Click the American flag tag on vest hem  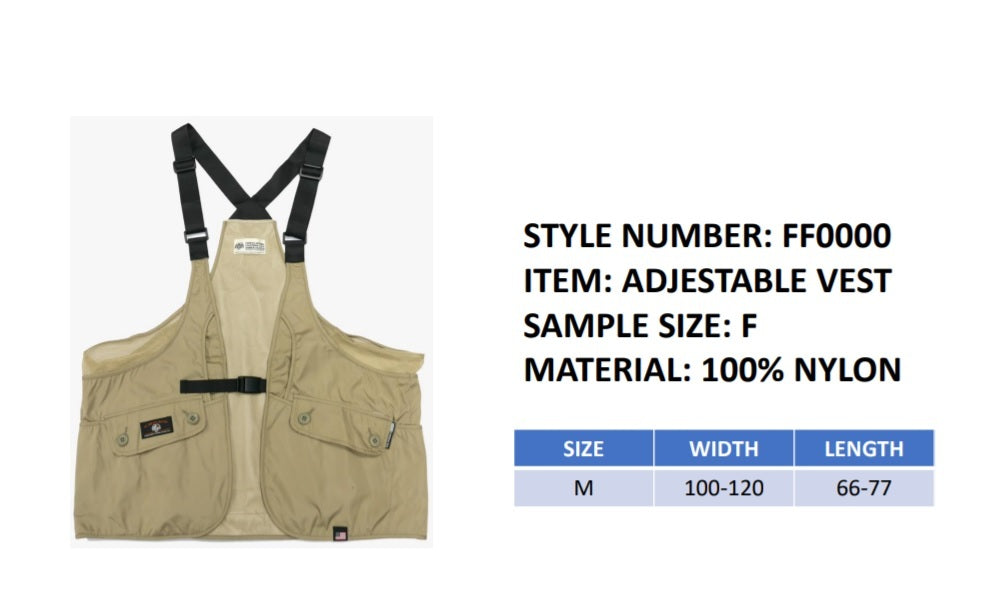pyautogui.click(x=340, y=535)
